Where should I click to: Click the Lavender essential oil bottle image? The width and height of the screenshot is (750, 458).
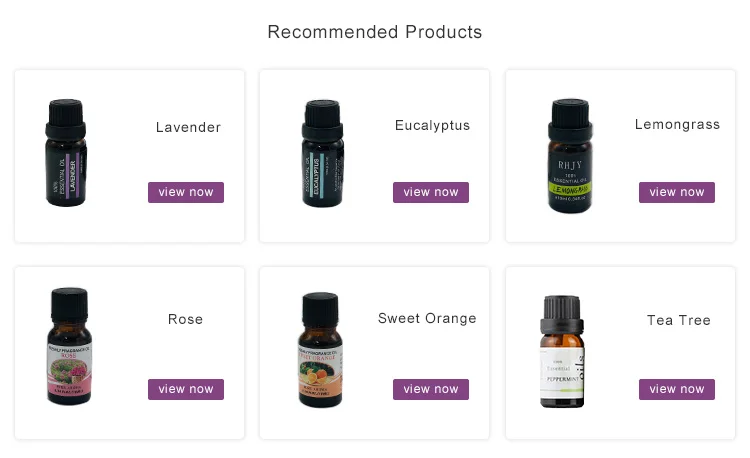click(66, 153)
